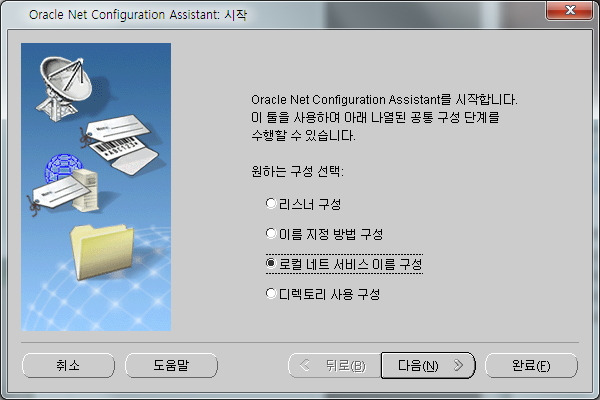Click the left chevron arrow on 뒤로

[305, 365]
